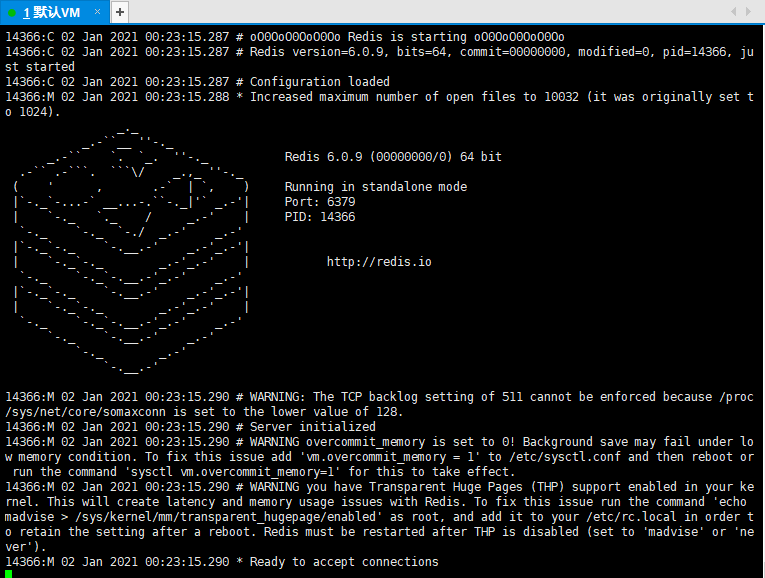Click the http://redis.io URL text
This screenshot has width=765, height=578.
(379, 262)
